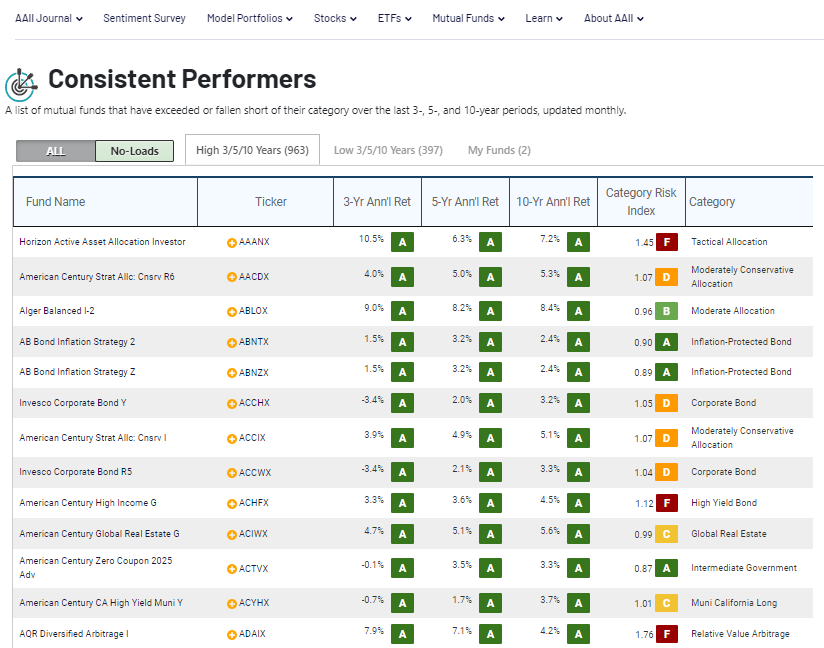This screenshot has width=824, height=648.
Task: Go to the Sentiment Survey page
Action: 144,17
